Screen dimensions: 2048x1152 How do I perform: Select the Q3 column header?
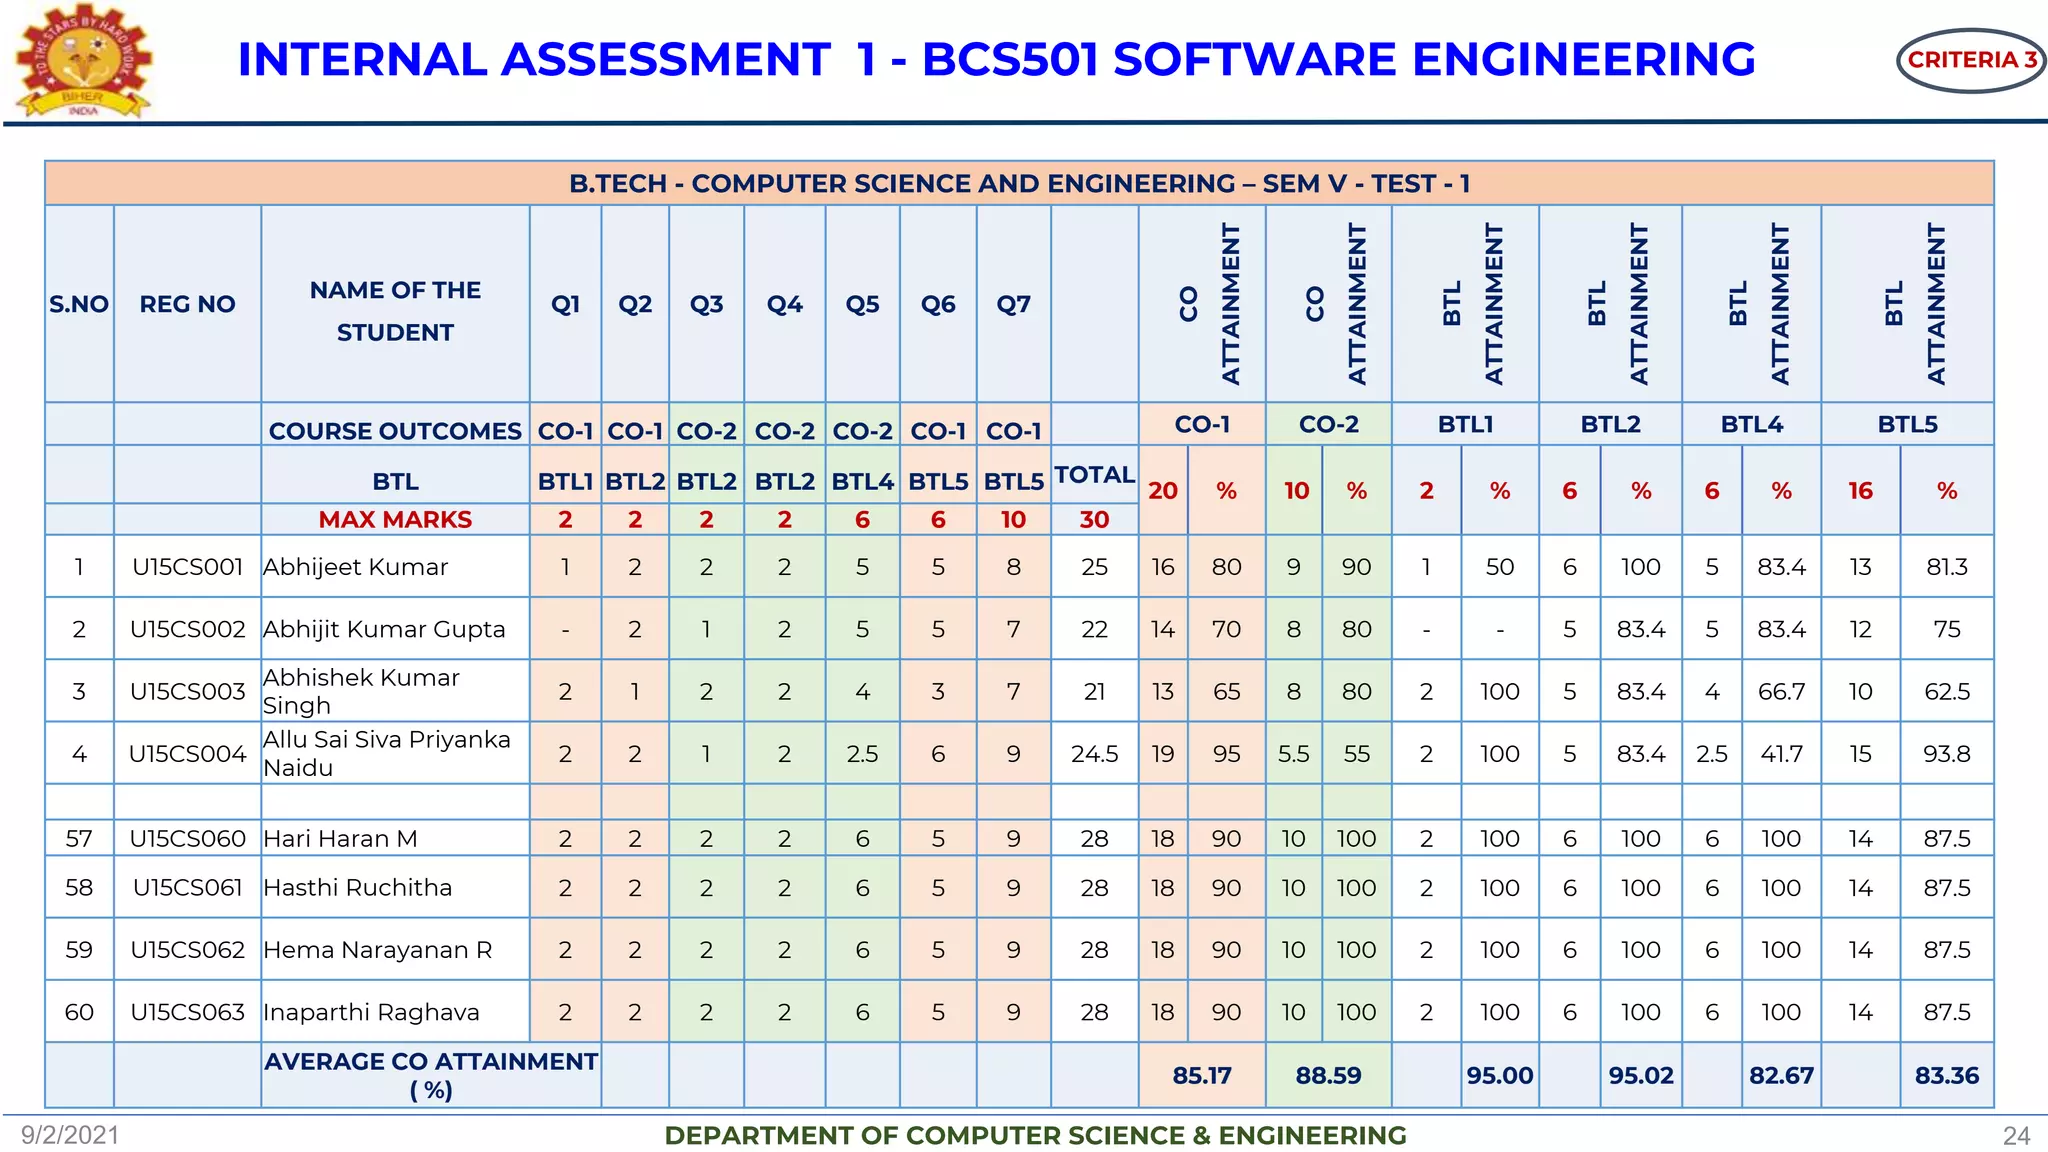tap(706, 304)
